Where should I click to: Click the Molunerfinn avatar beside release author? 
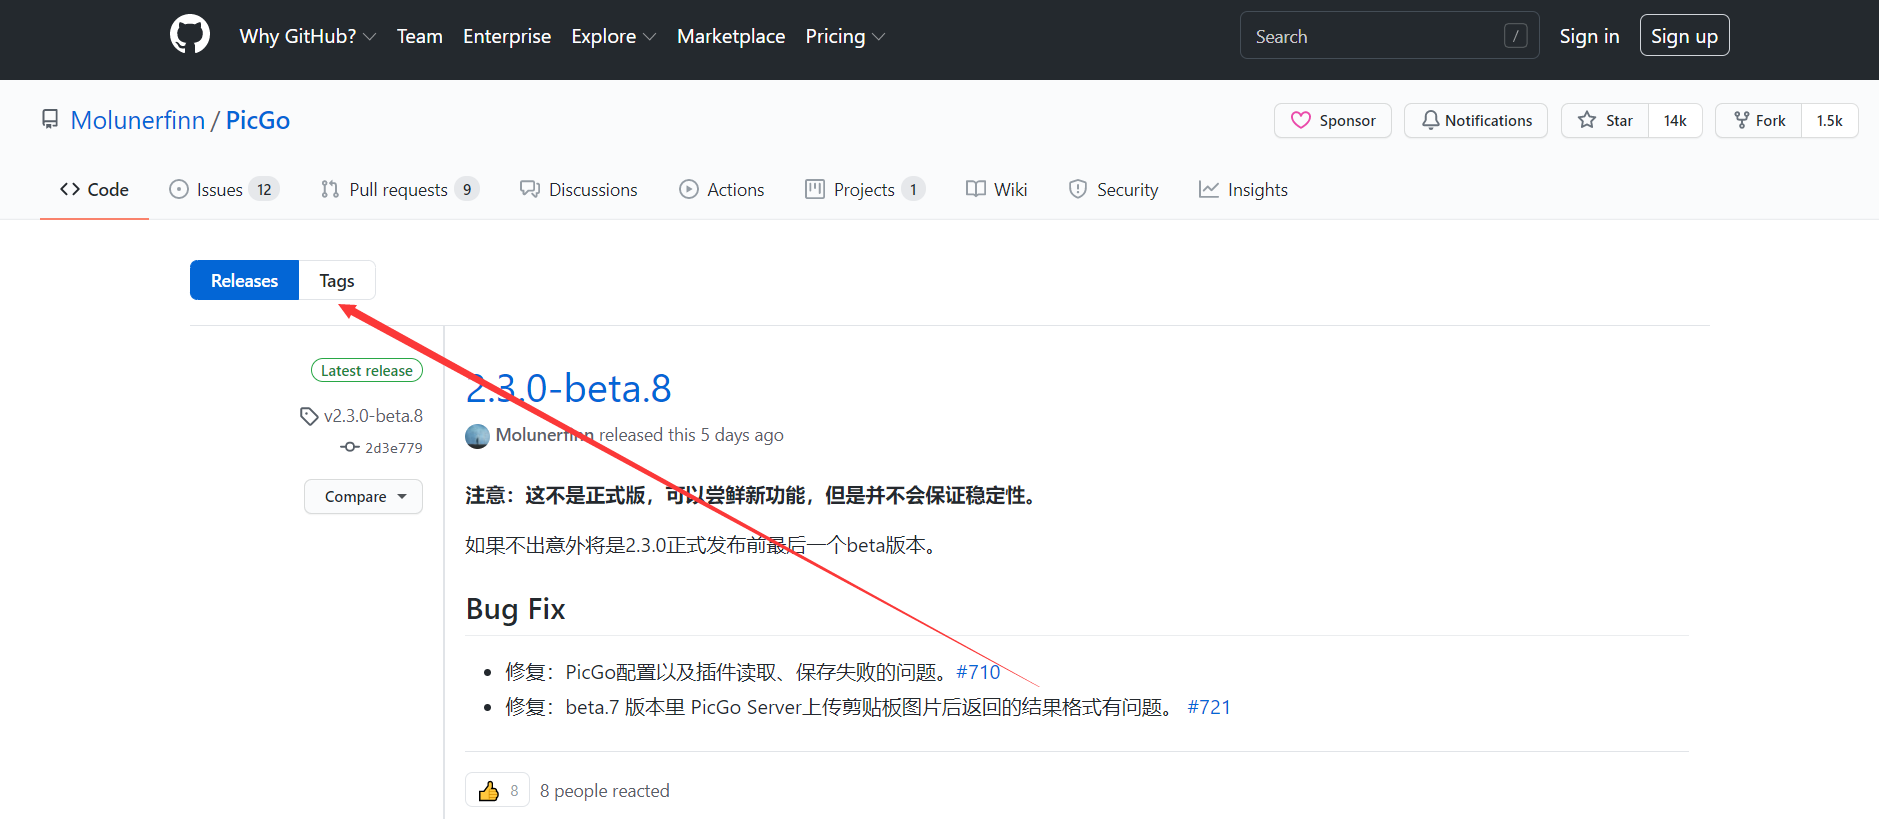point(477,436)
